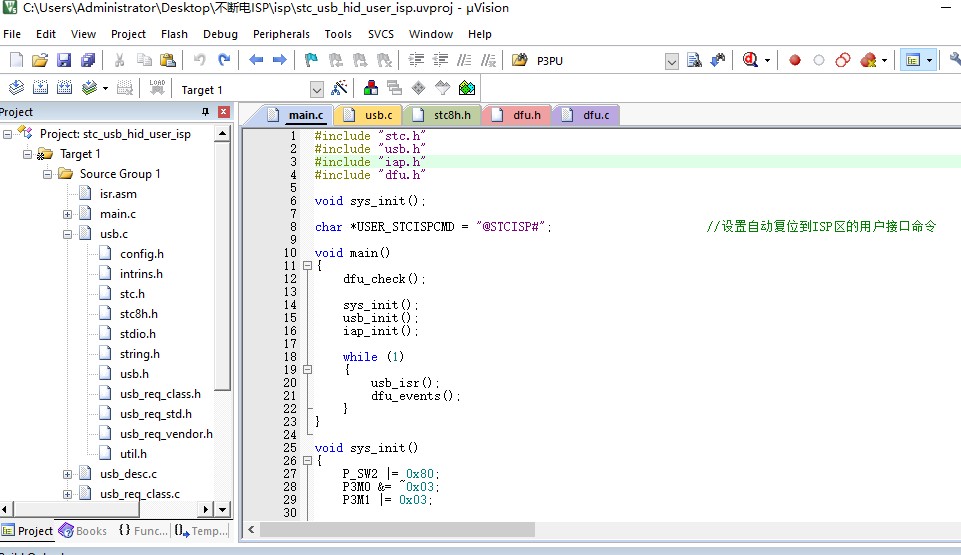Toggle auto-hide pin of Project panel
This screenshot has width=961, height=555.
(x=205, y=111)
